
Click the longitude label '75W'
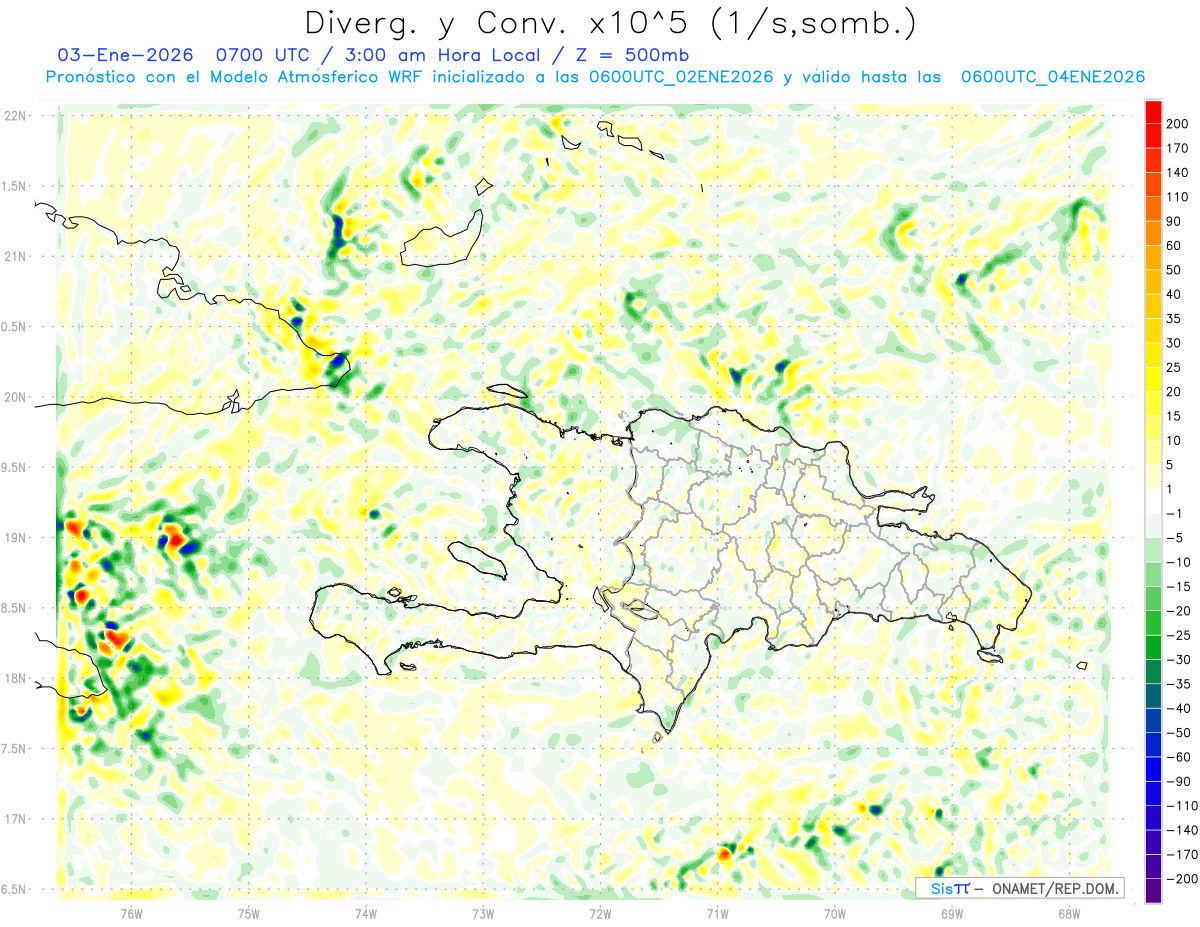tap(249, 913)
